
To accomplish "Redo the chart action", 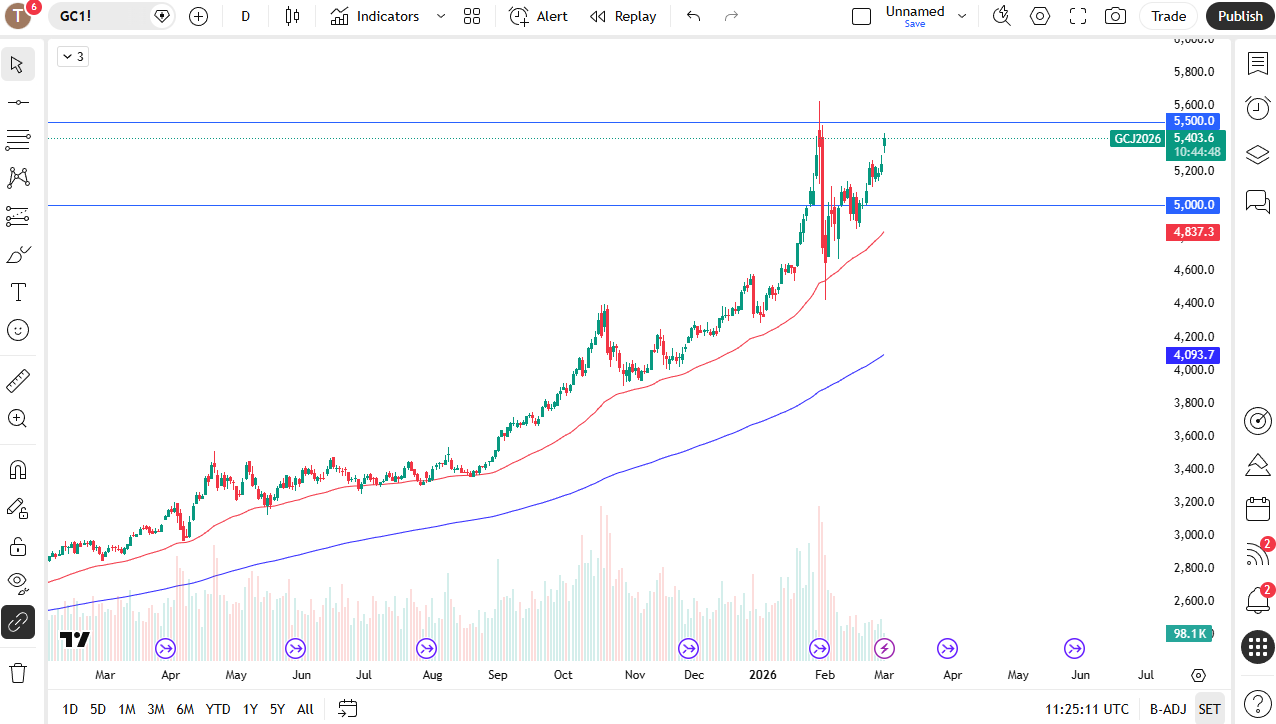I will point(731,16).
